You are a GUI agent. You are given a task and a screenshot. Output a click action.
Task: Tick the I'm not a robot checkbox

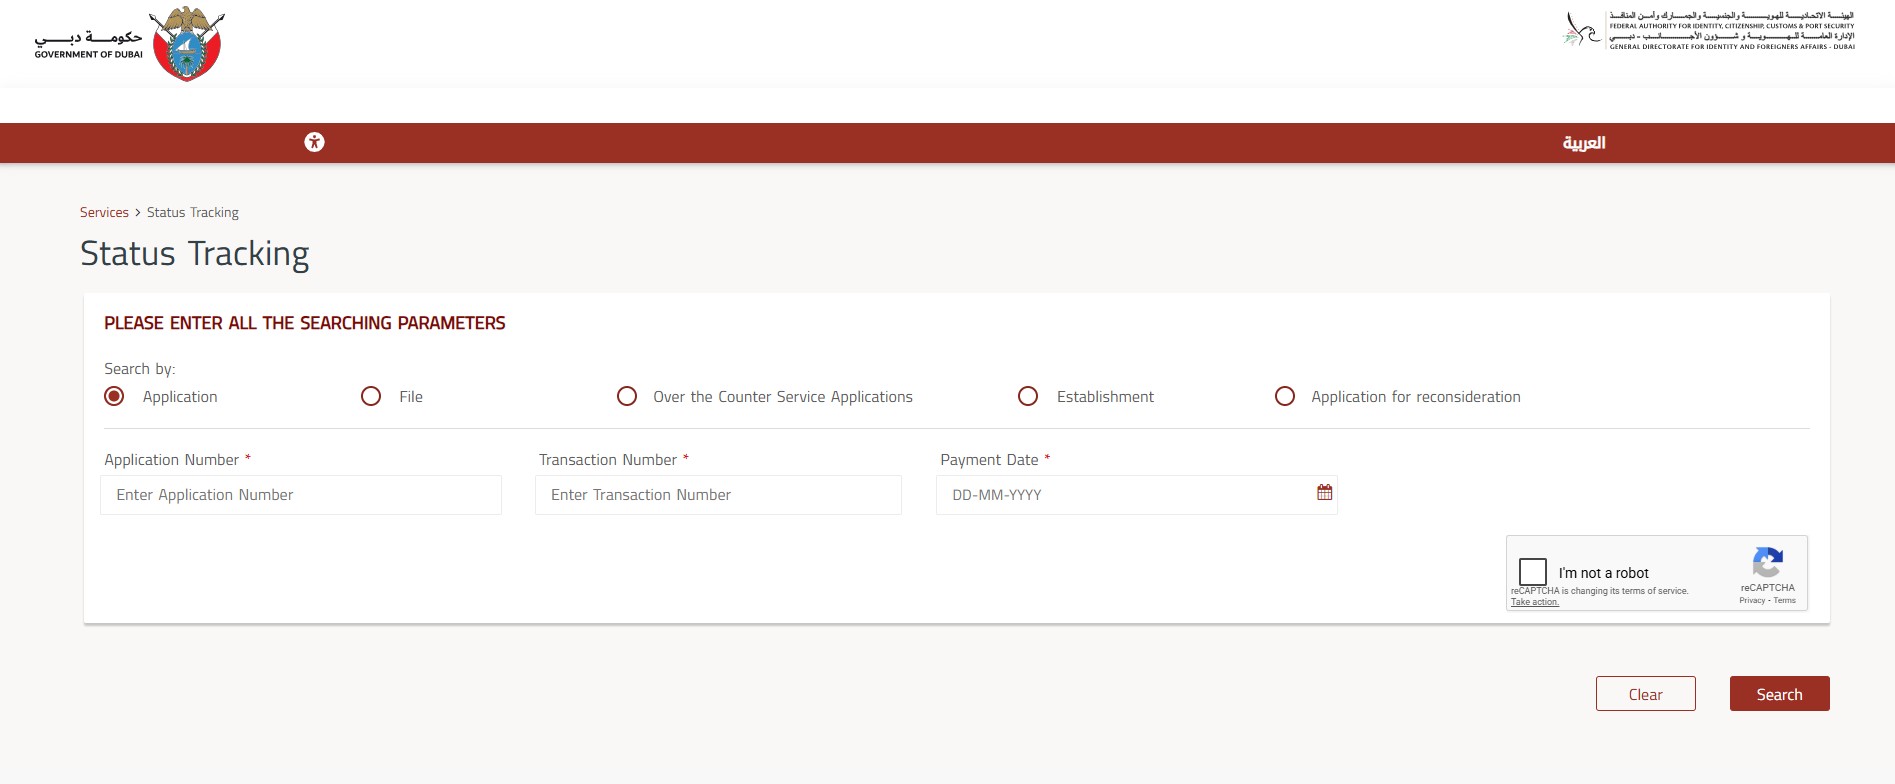click(x=1533, y=572)
